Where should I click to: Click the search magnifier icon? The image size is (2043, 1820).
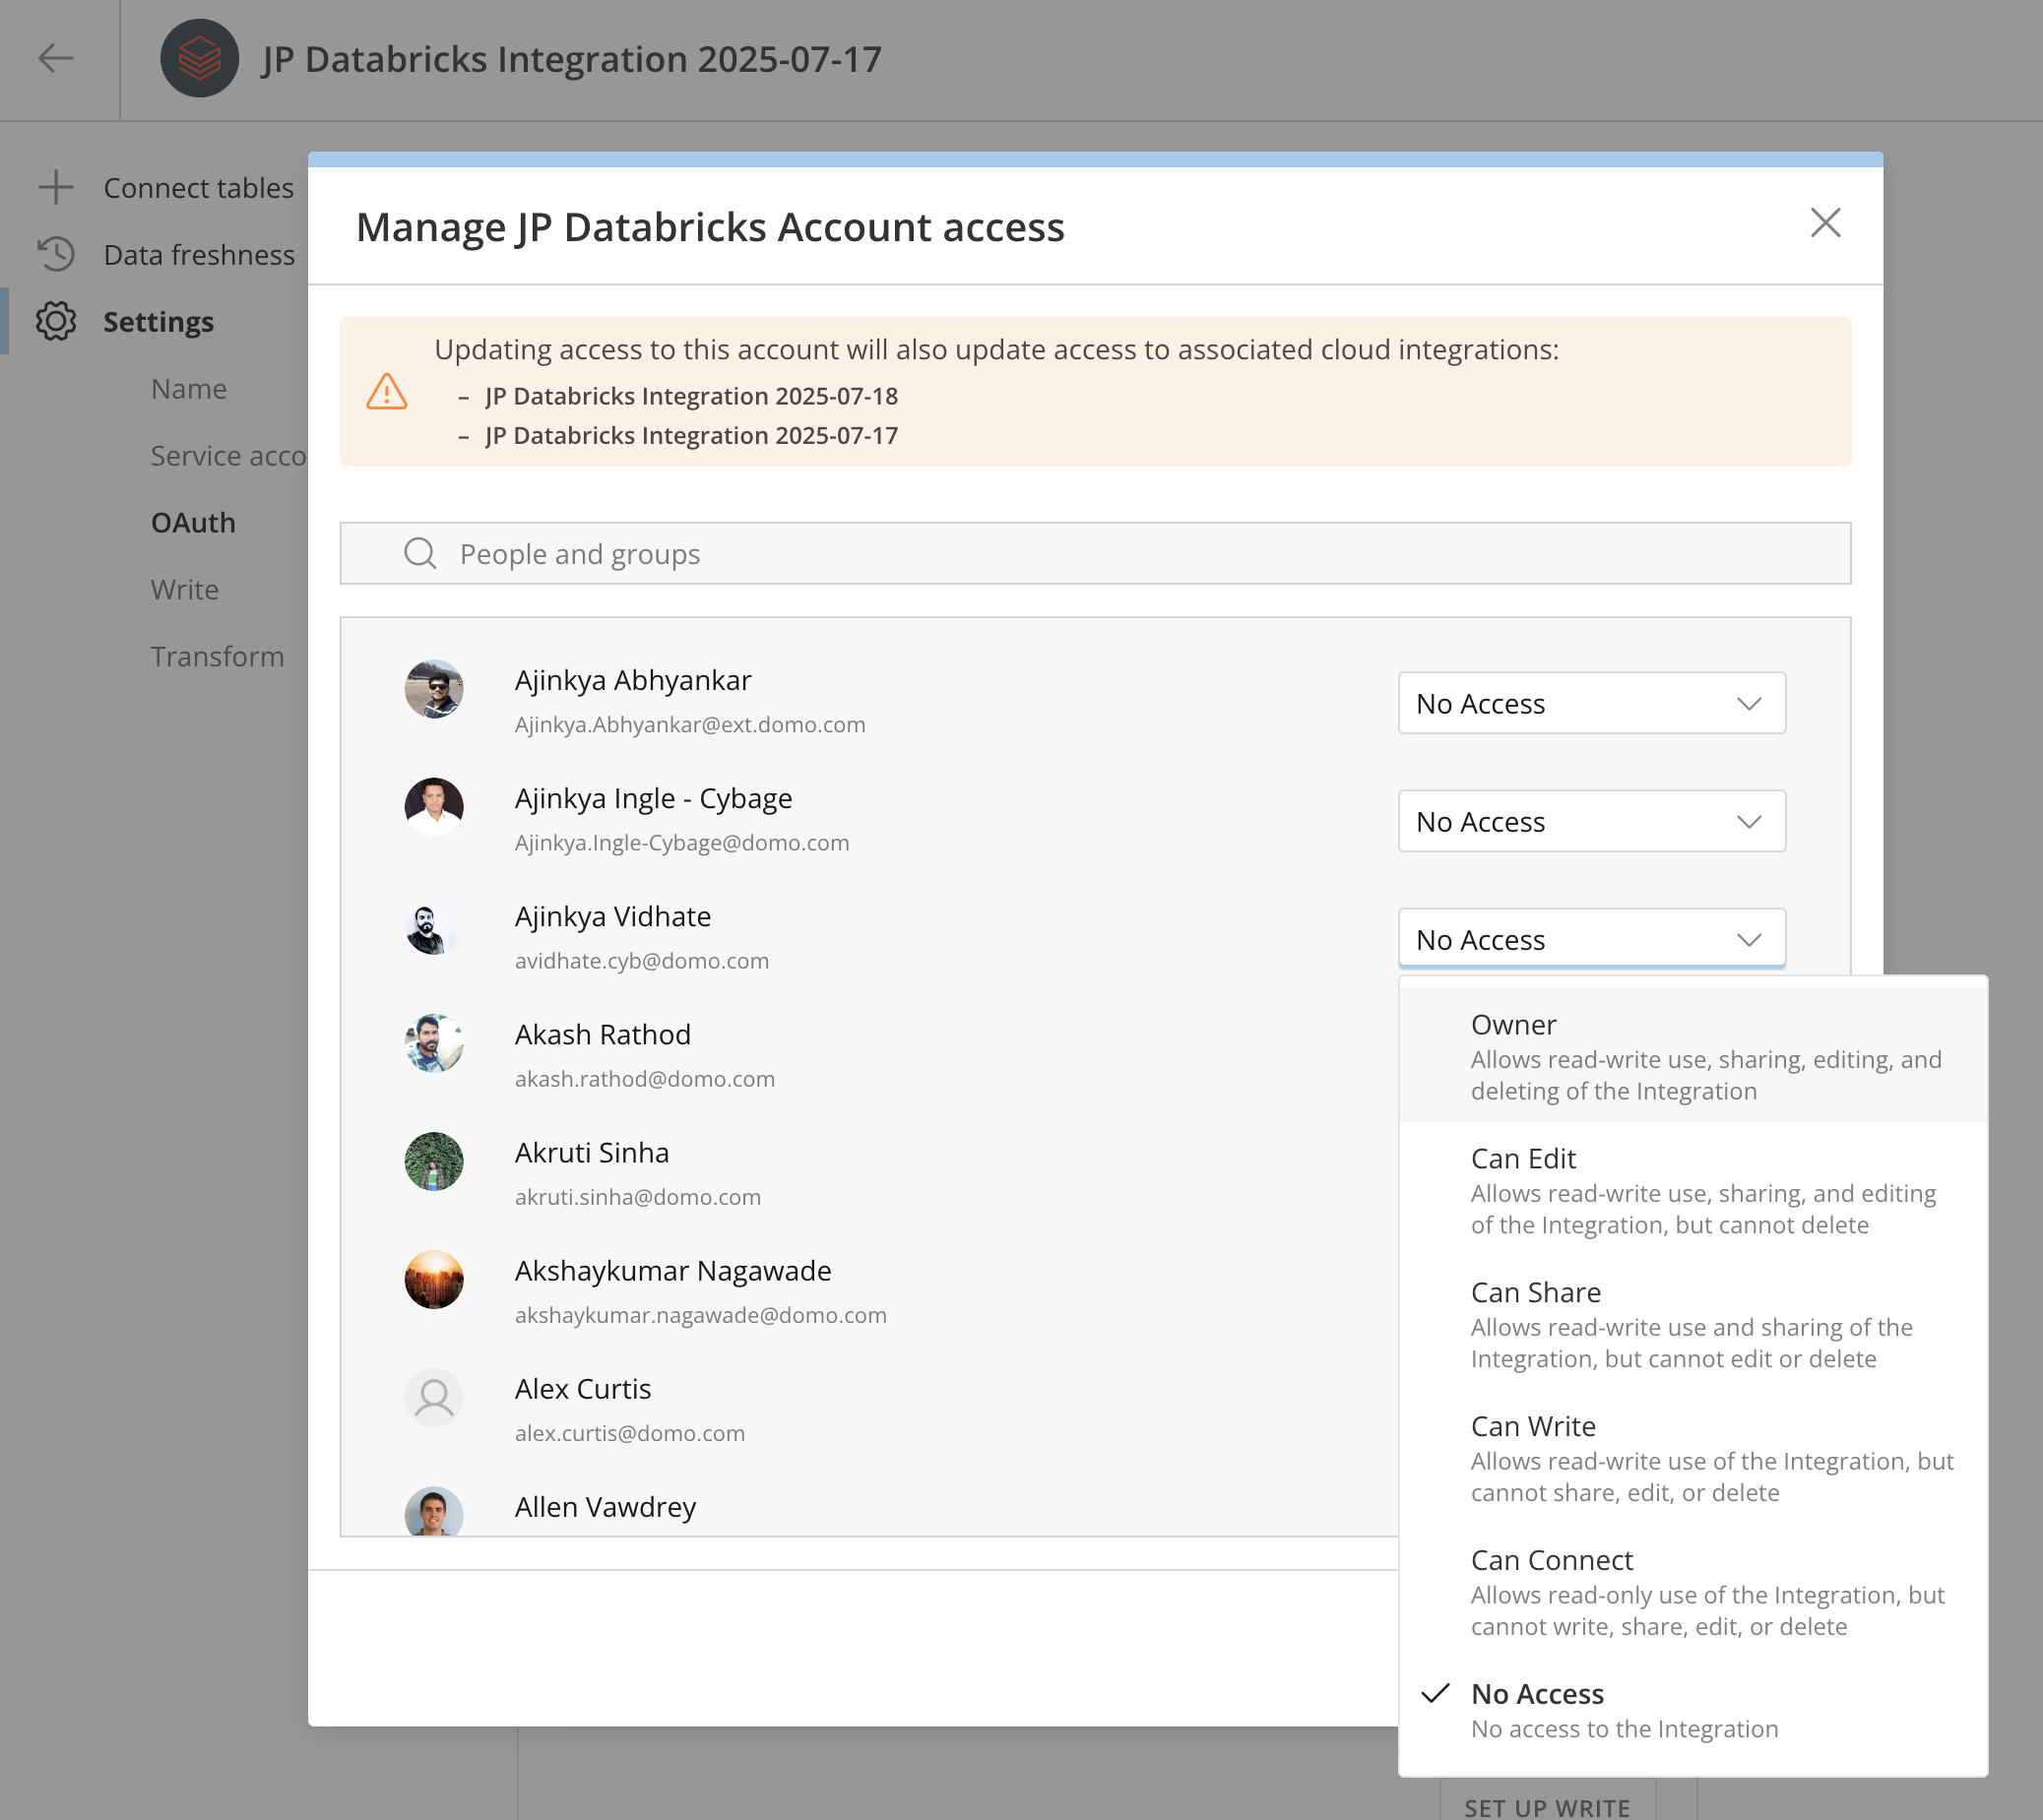pos(420,553)
